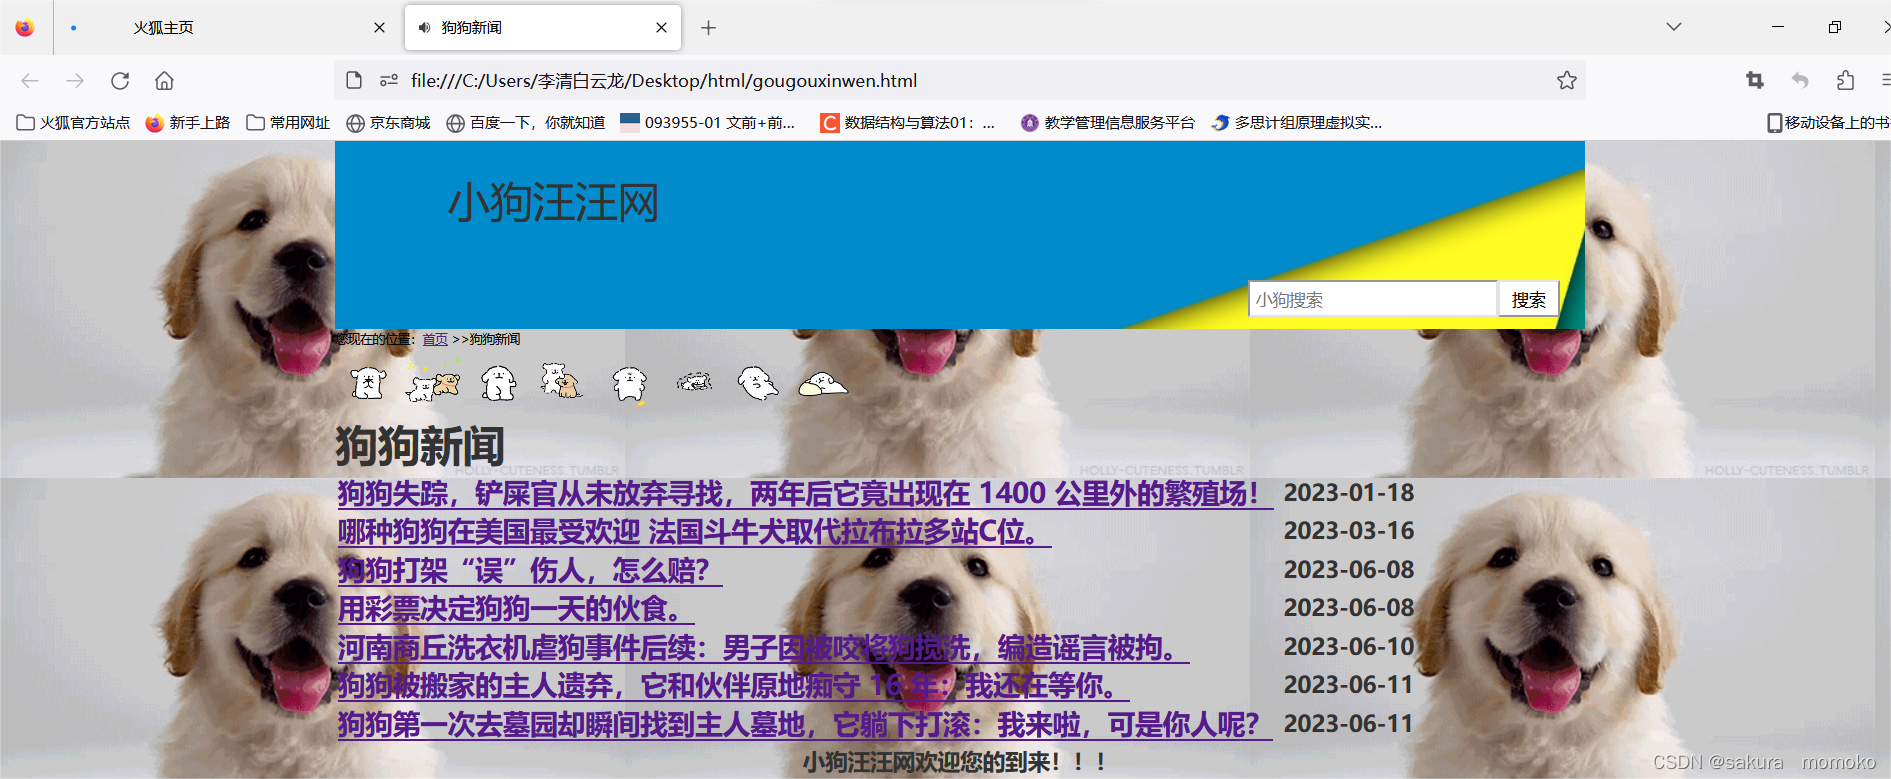Close the 火狐主页 tab
The height and width of the screenshot is (779, 1891).
379,28
